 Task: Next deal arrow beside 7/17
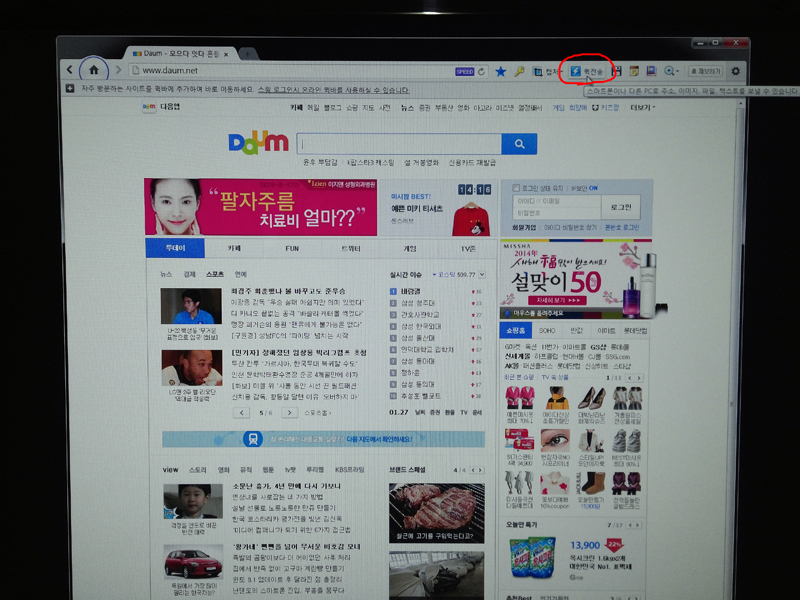(x=637, y=525)
